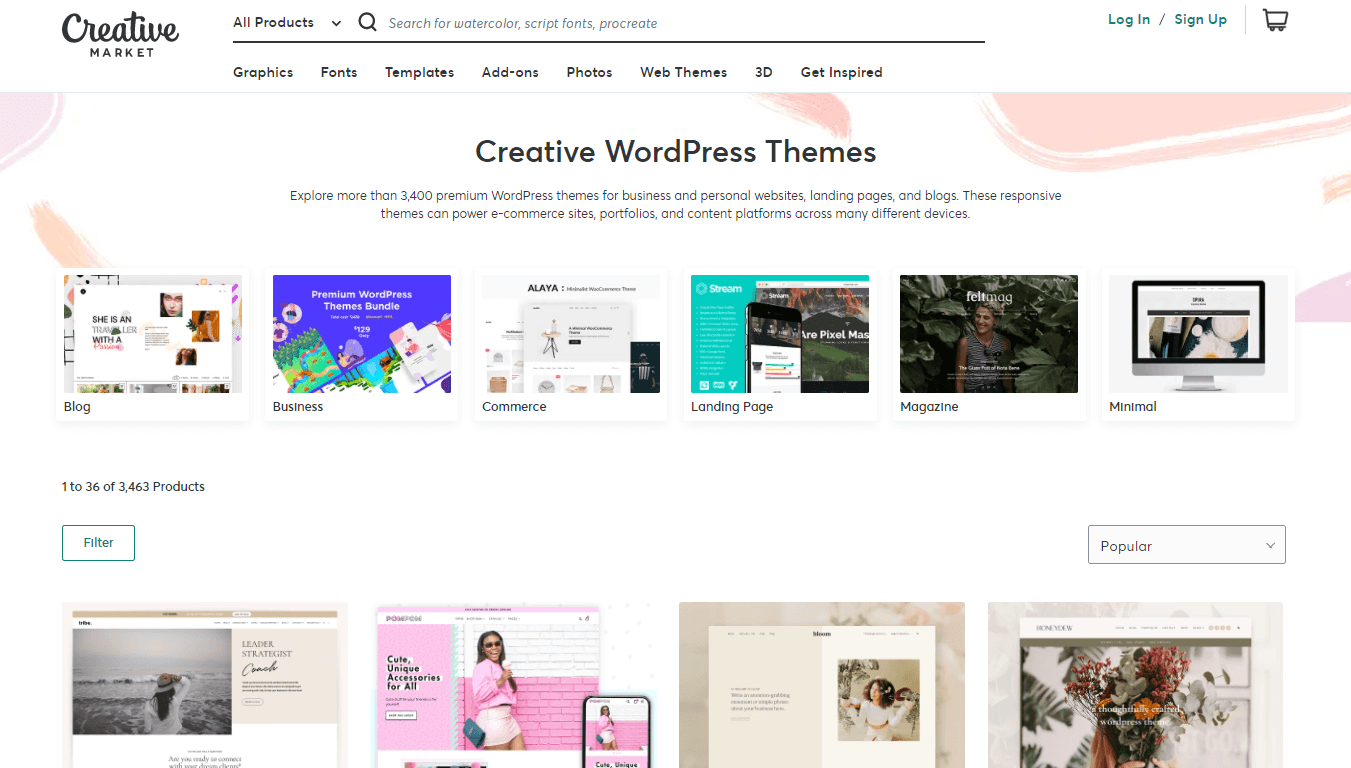Open the shopping cart icon
The image size is (1351, 768).
coord(1275,19)
